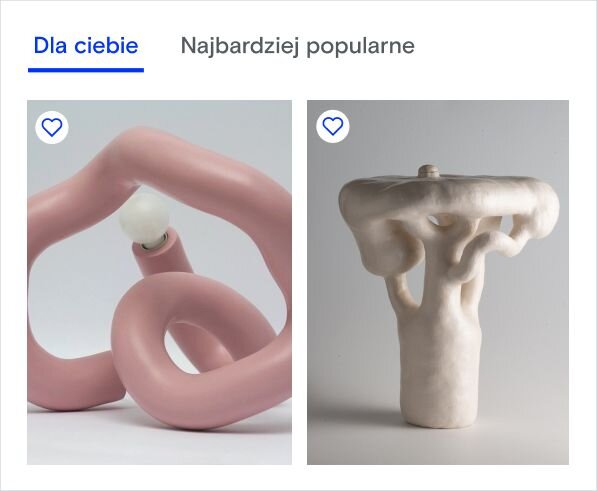Click the small knob atop white sculpture

[429, 171]
